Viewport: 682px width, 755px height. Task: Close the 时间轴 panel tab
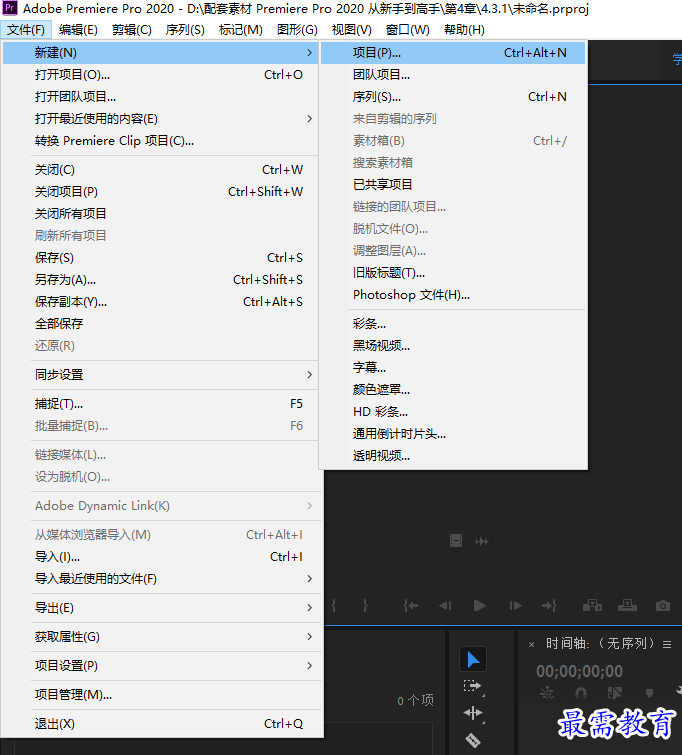[x=531, y=644]
